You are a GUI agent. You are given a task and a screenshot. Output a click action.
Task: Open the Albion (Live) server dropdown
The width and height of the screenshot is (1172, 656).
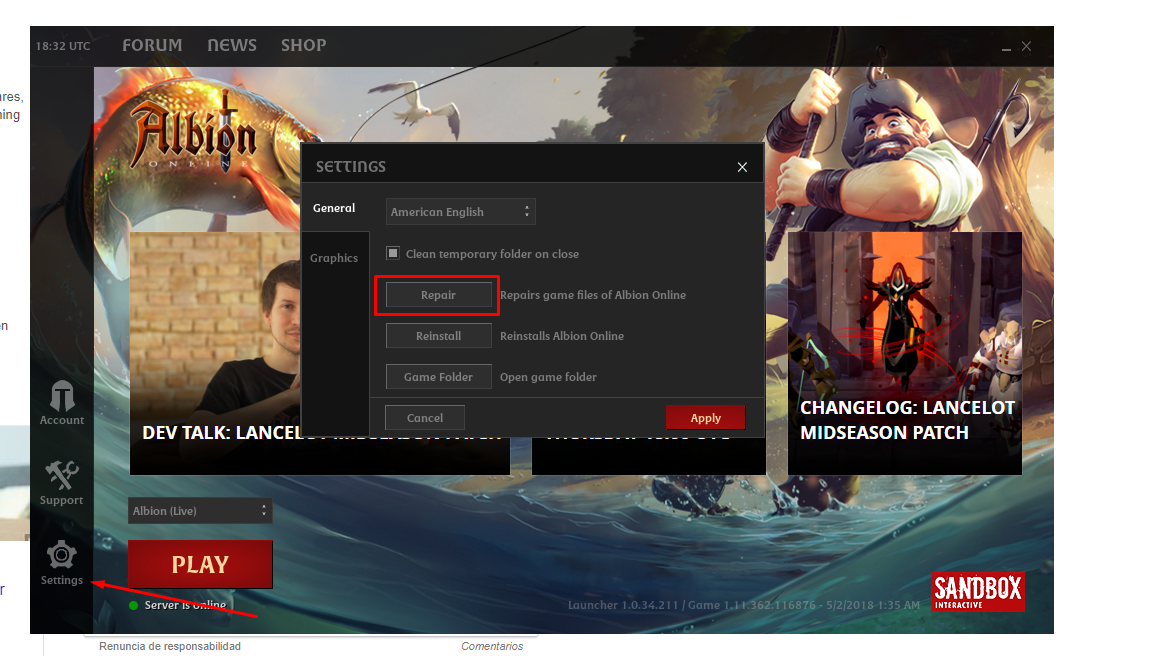[x=200, y=511]
